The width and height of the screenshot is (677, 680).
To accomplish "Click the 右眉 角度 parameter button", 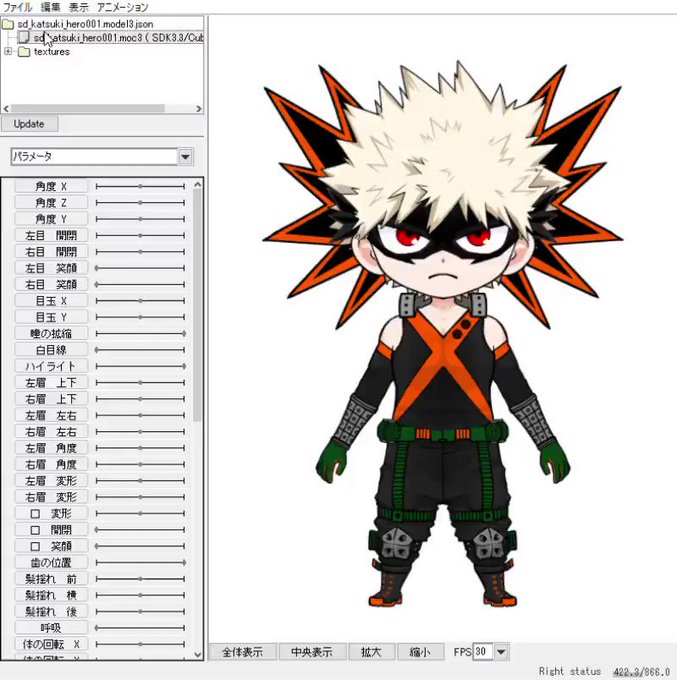I will (x=51, y=464).
